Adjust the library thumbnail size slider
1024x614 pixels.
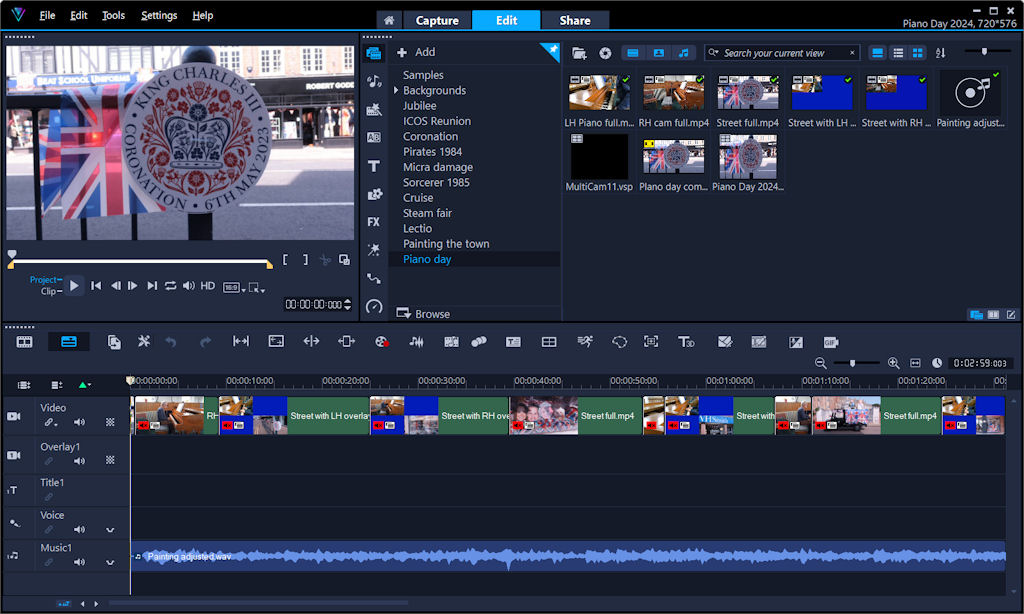pyautogui.click(x=984, y=51)
